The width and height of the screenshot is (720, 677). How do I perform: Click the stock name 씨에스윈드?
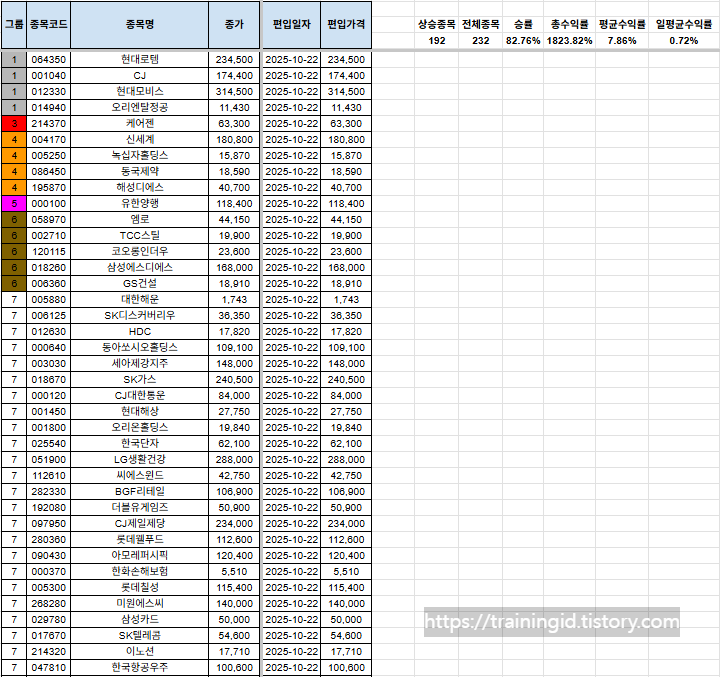[140, 476]
